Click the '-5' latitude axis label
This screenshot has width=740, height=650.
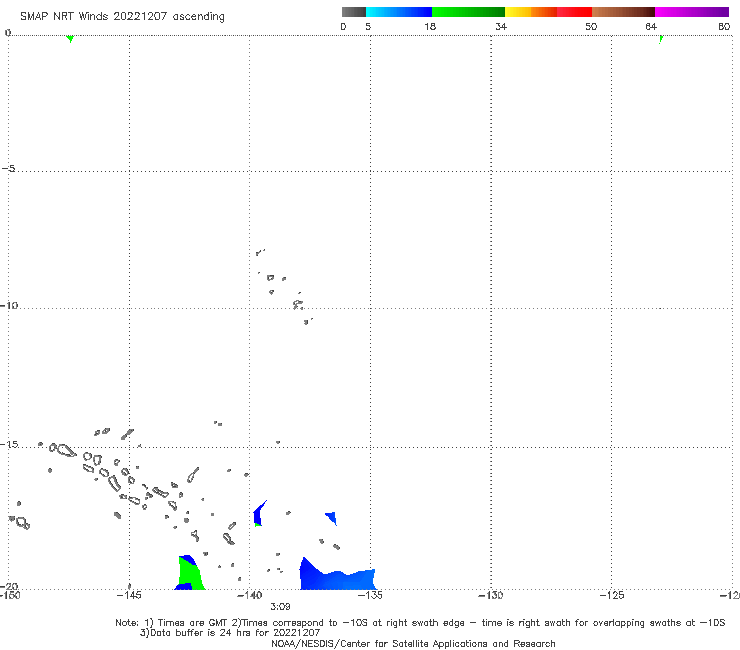[8, 169]
